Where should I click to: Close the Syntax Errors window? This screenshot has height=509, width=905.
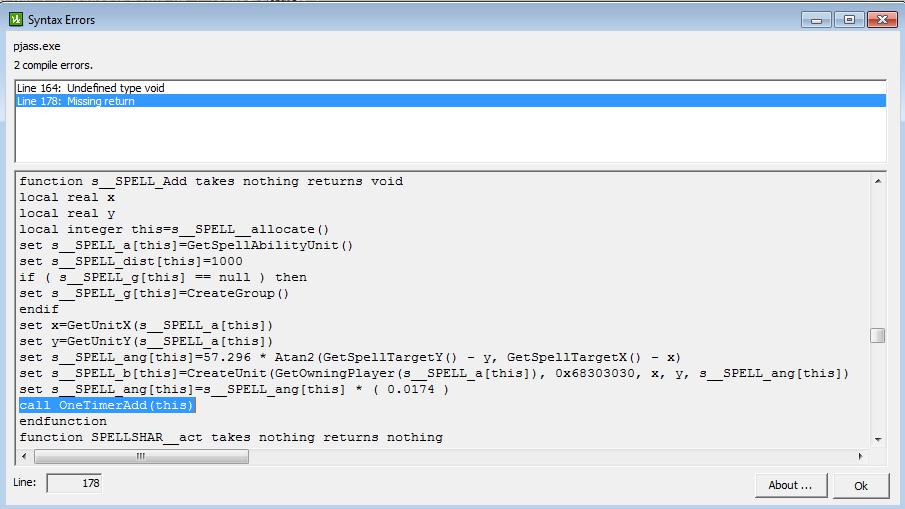881,20
